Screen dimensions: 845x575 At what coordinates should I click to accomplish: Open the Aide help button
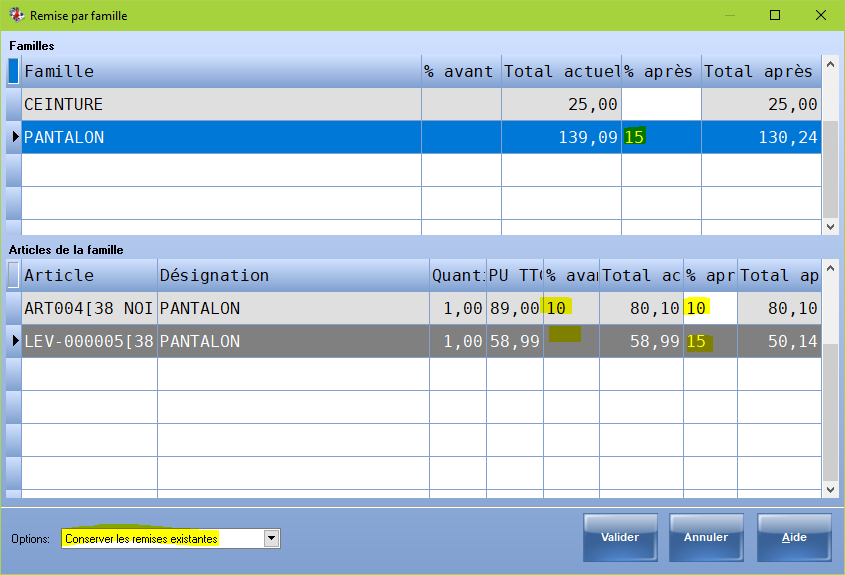pos(794,538)
